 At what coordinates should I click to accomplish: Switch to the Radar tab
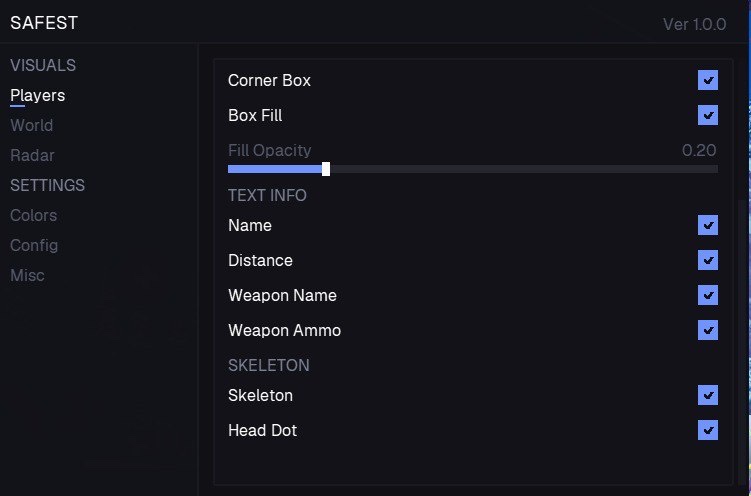pos(32,156)
